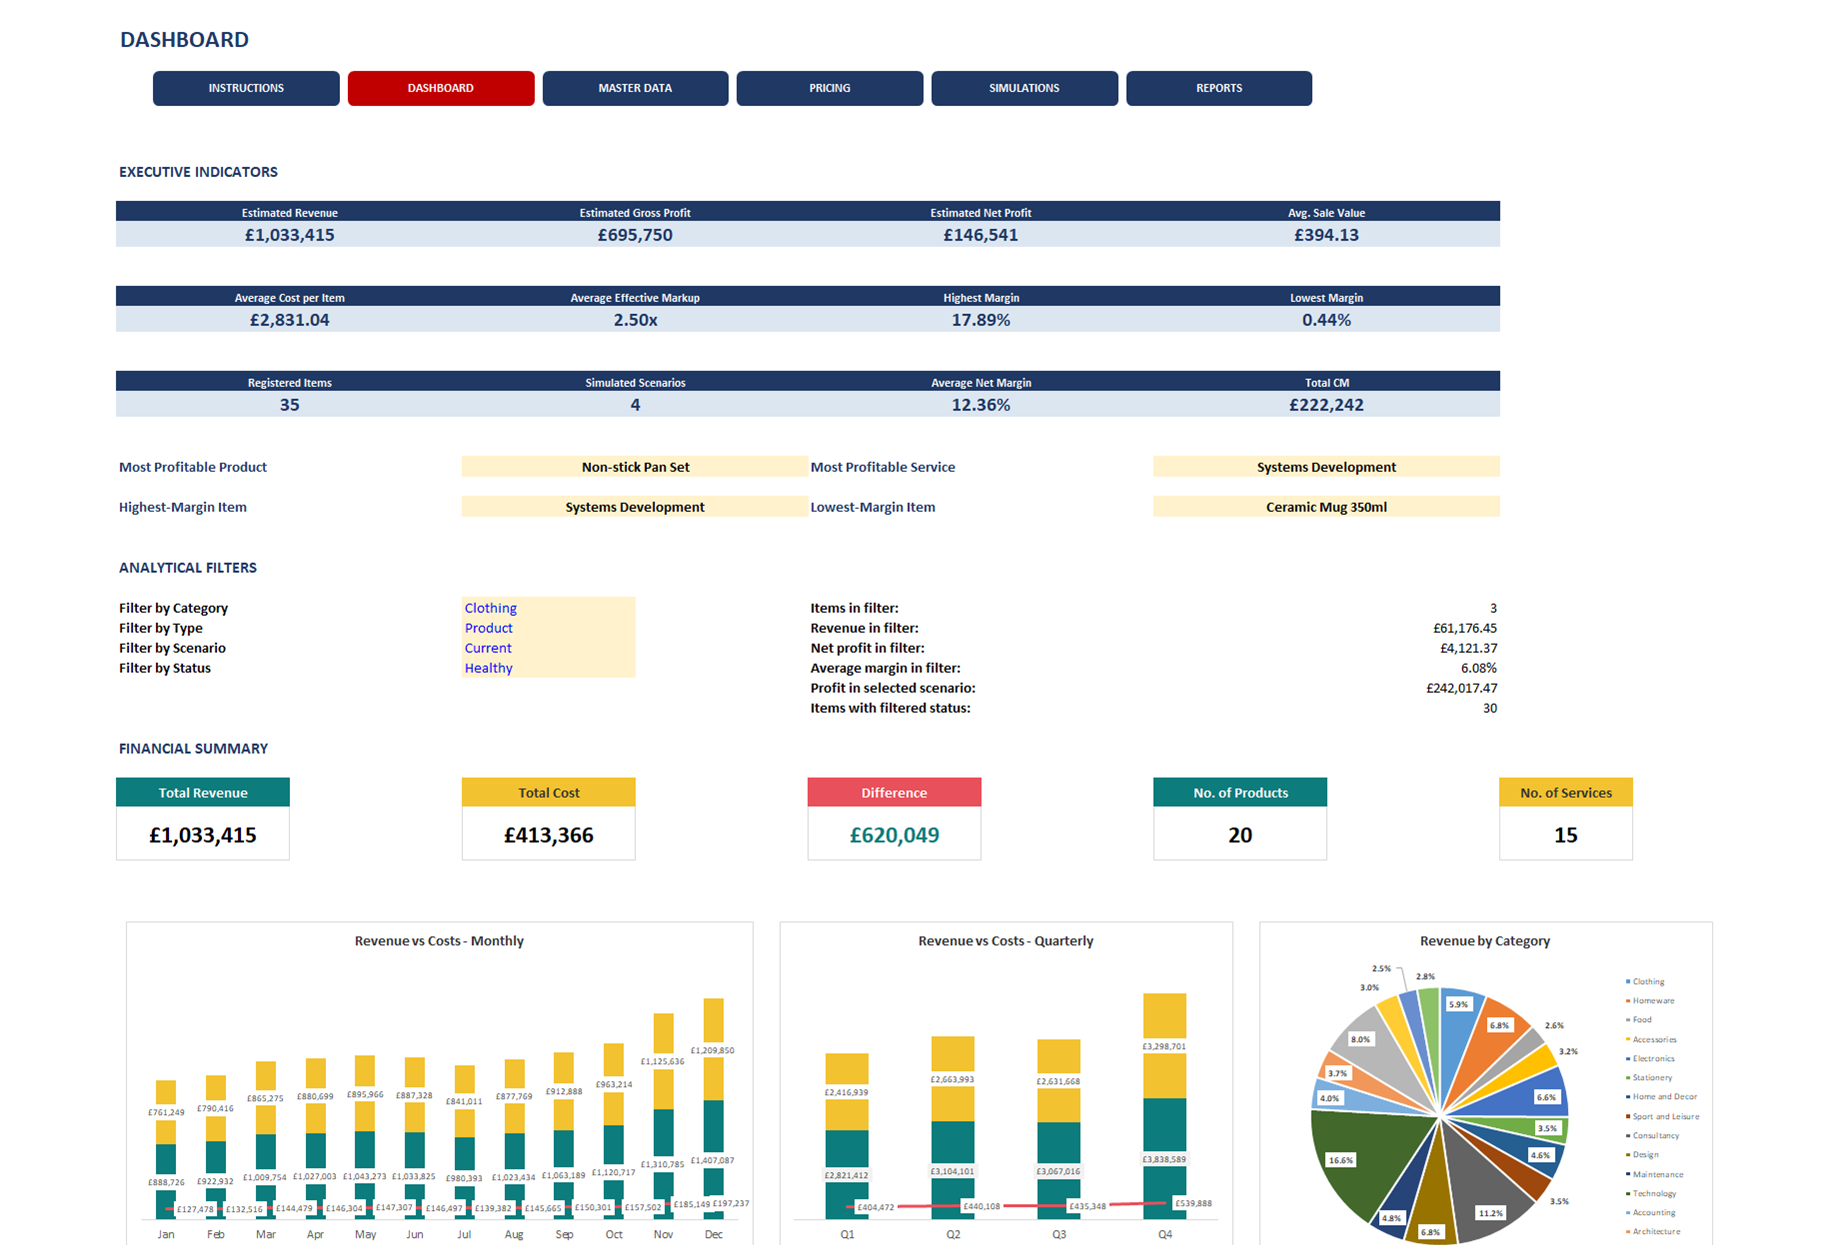The image size is (1831, 1259).
Task: Select the Revenue vs Costs - Monthly chart title
Action: pyautogui.click(x=439, y=941)
